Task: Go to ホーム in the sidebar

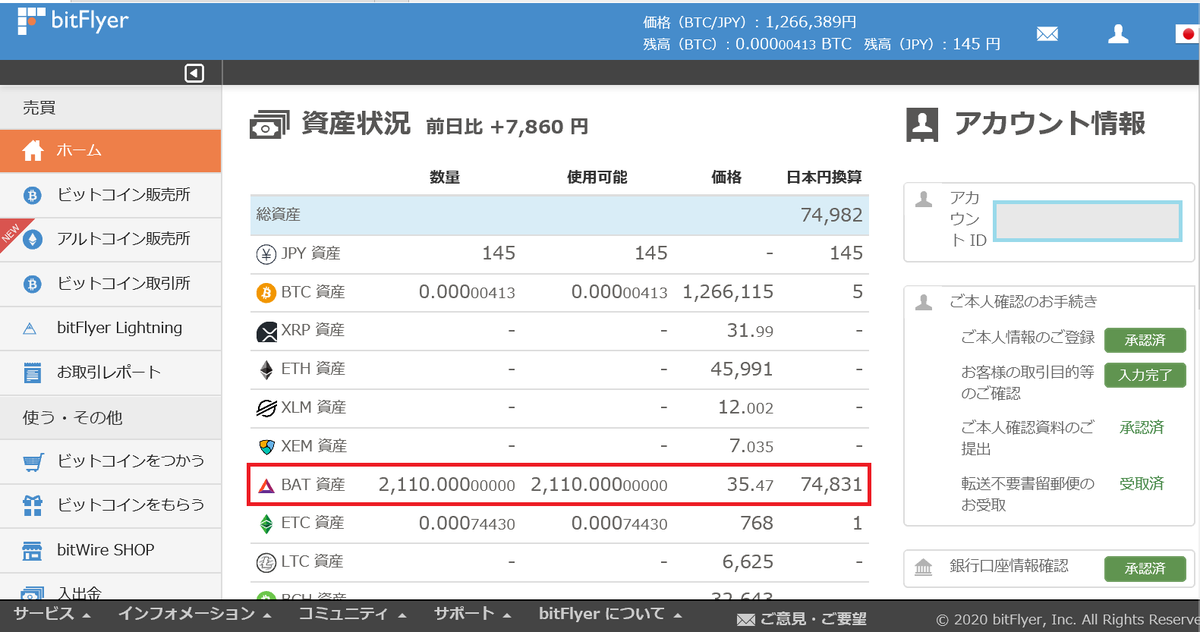Action: click(x=110, y=151)
